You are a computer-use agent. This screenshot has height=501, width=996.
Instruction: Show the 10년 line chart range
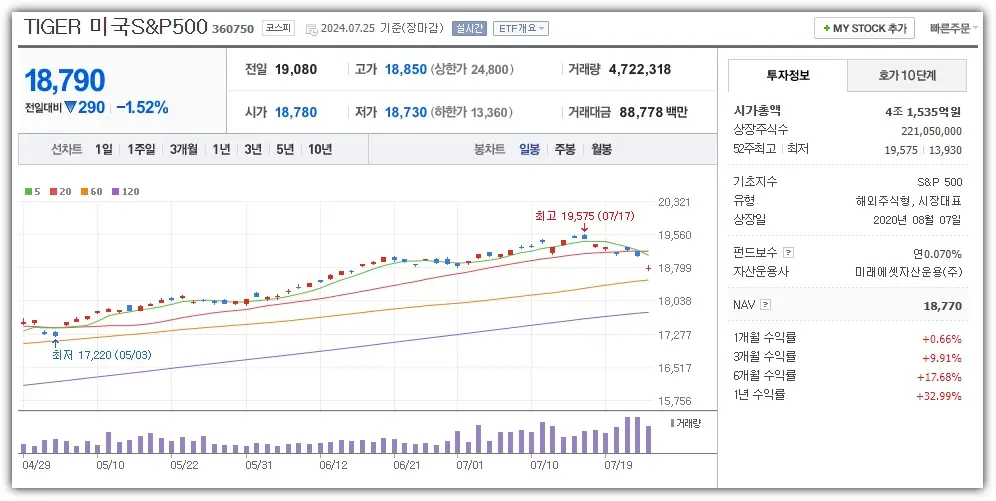pos(320,149)
